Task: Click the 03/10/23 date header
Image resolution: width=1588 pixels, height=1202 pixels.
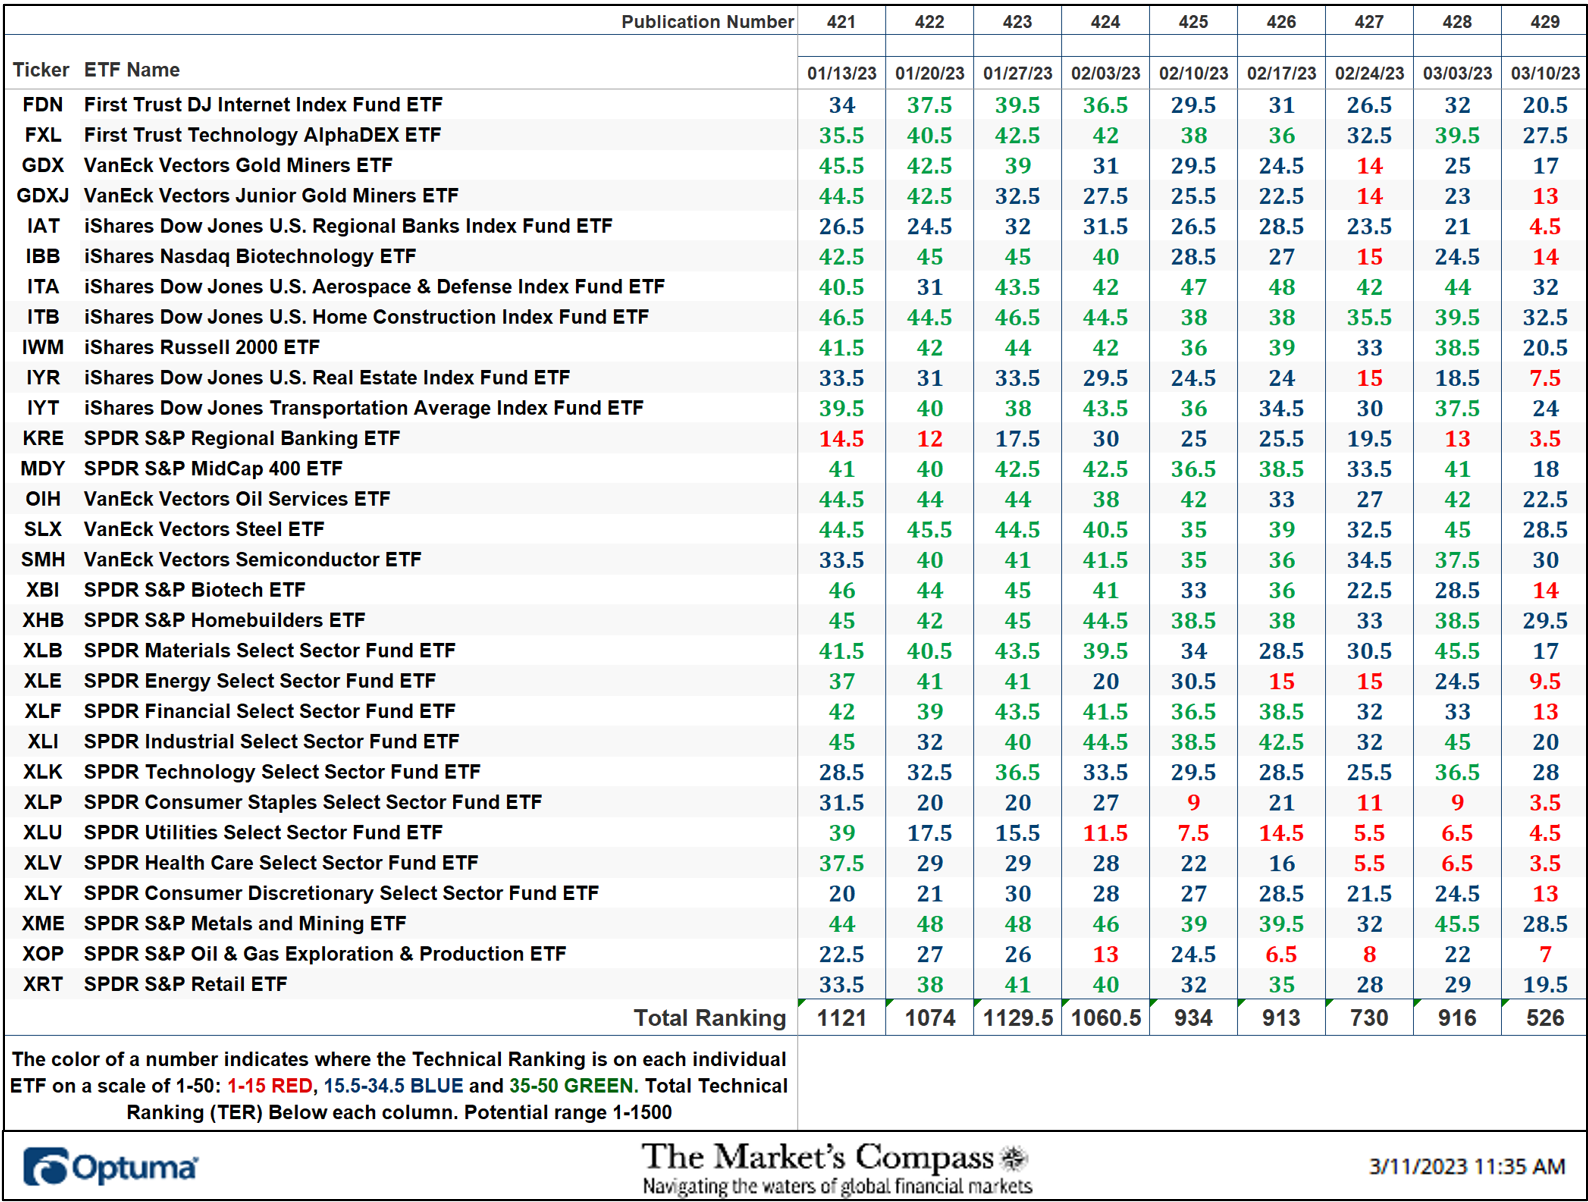Action: point(1545,74)
